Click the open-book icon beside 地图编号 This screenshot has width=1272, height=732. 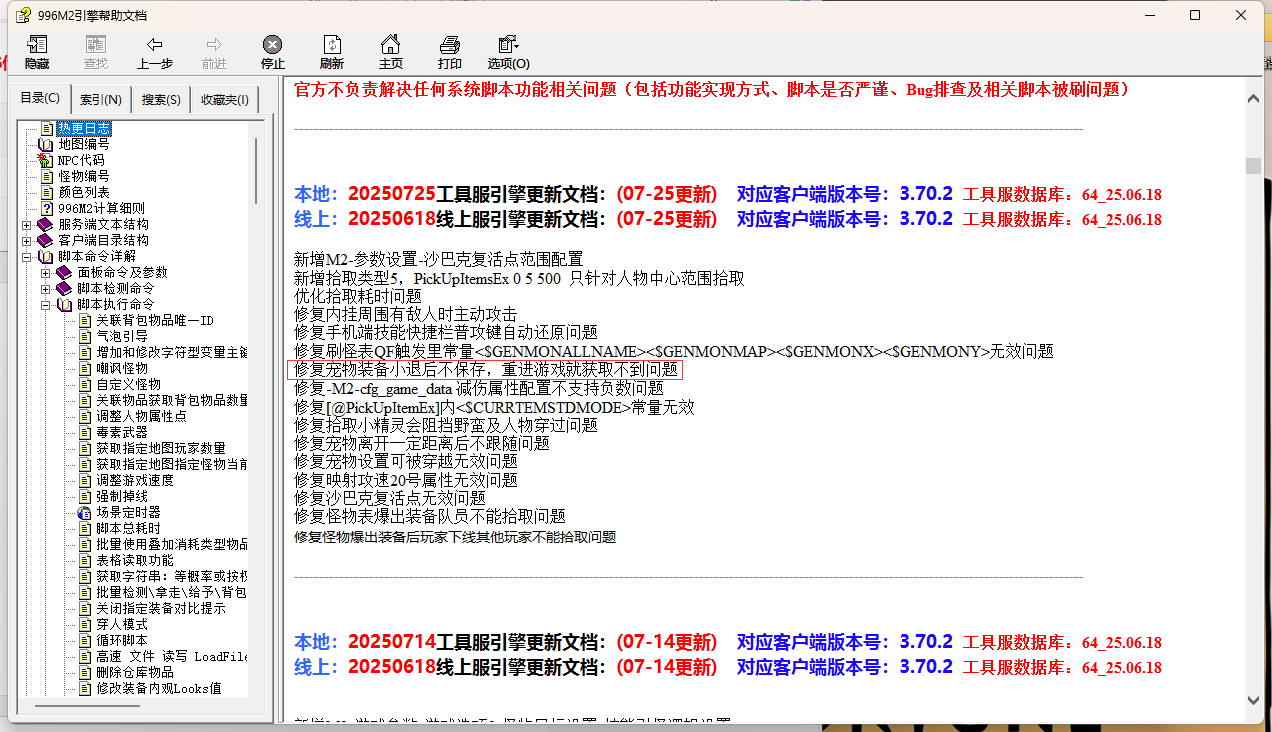(45, 144)
